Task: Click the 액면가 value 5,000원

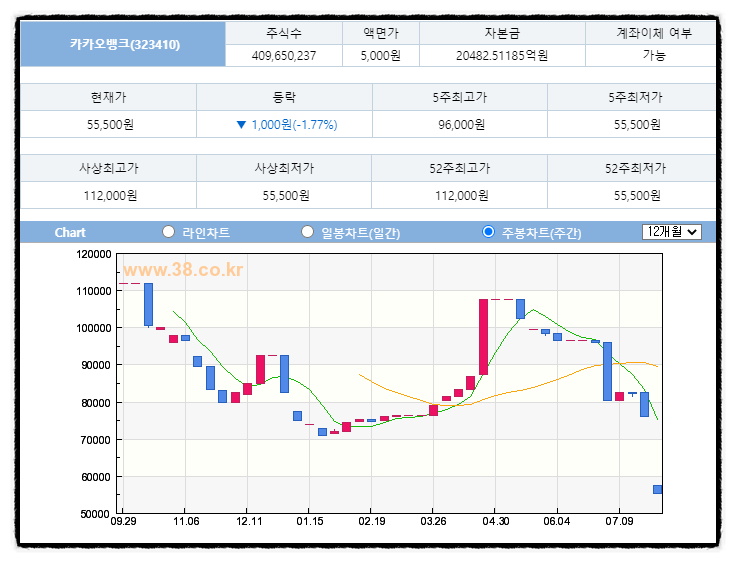Action: (x=381, y=56)
